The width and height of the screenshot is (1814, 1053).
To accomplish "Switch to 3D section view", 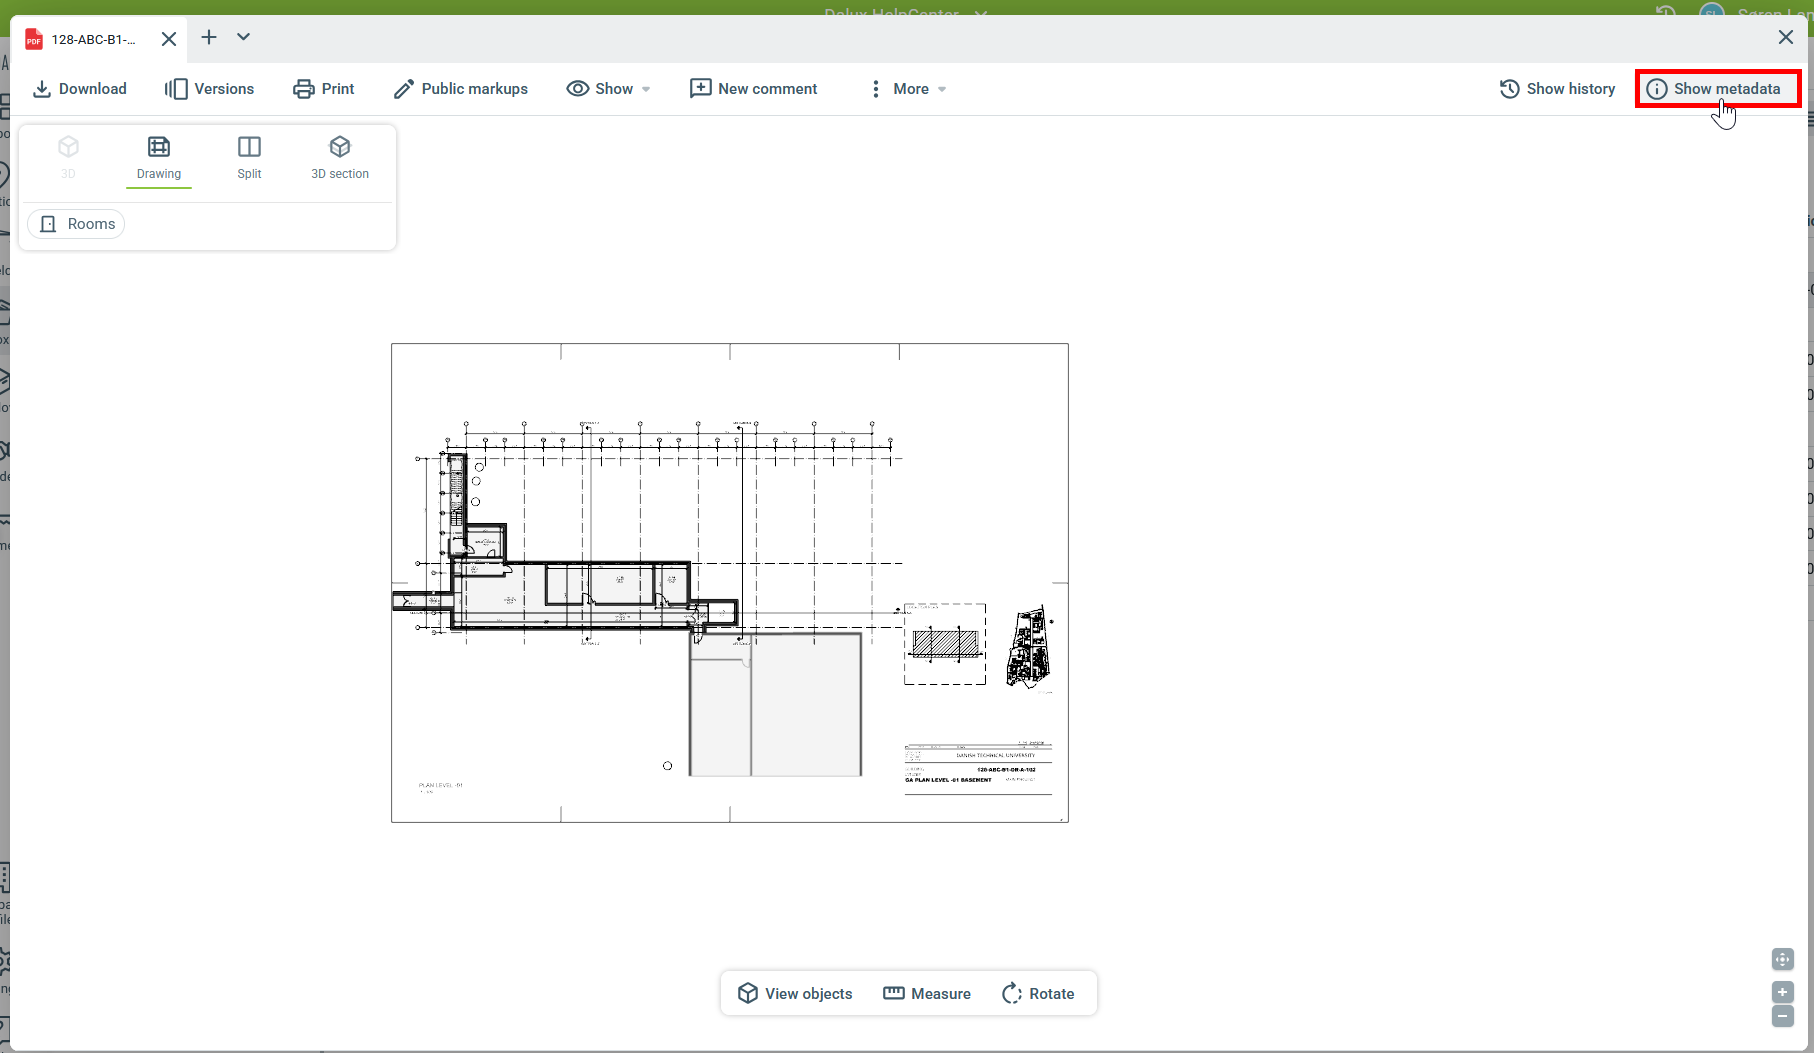I will pos(340,158).
